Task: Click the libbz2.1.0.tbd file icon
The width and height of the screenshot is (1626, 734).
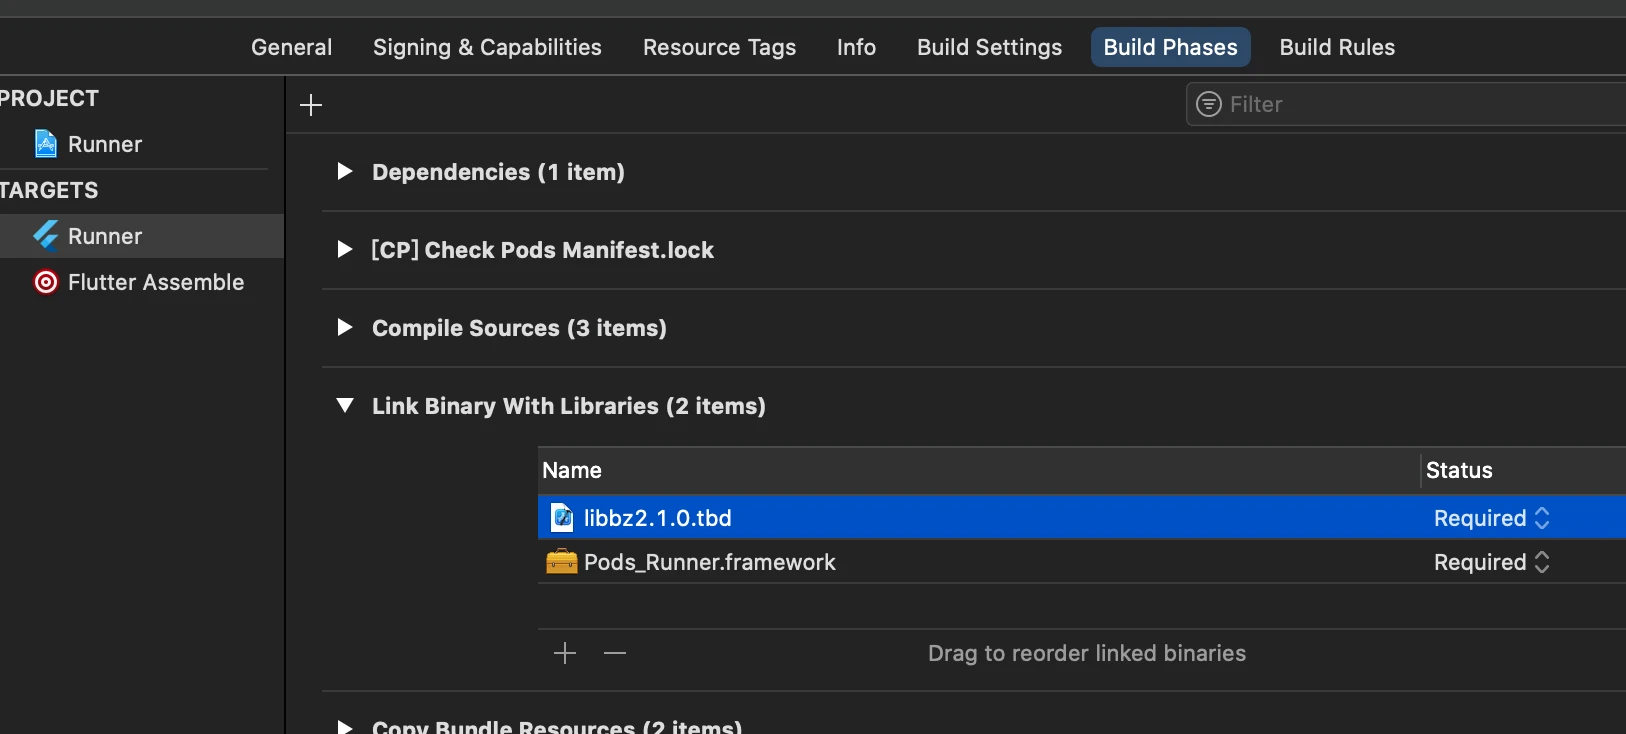Action: 562,518
